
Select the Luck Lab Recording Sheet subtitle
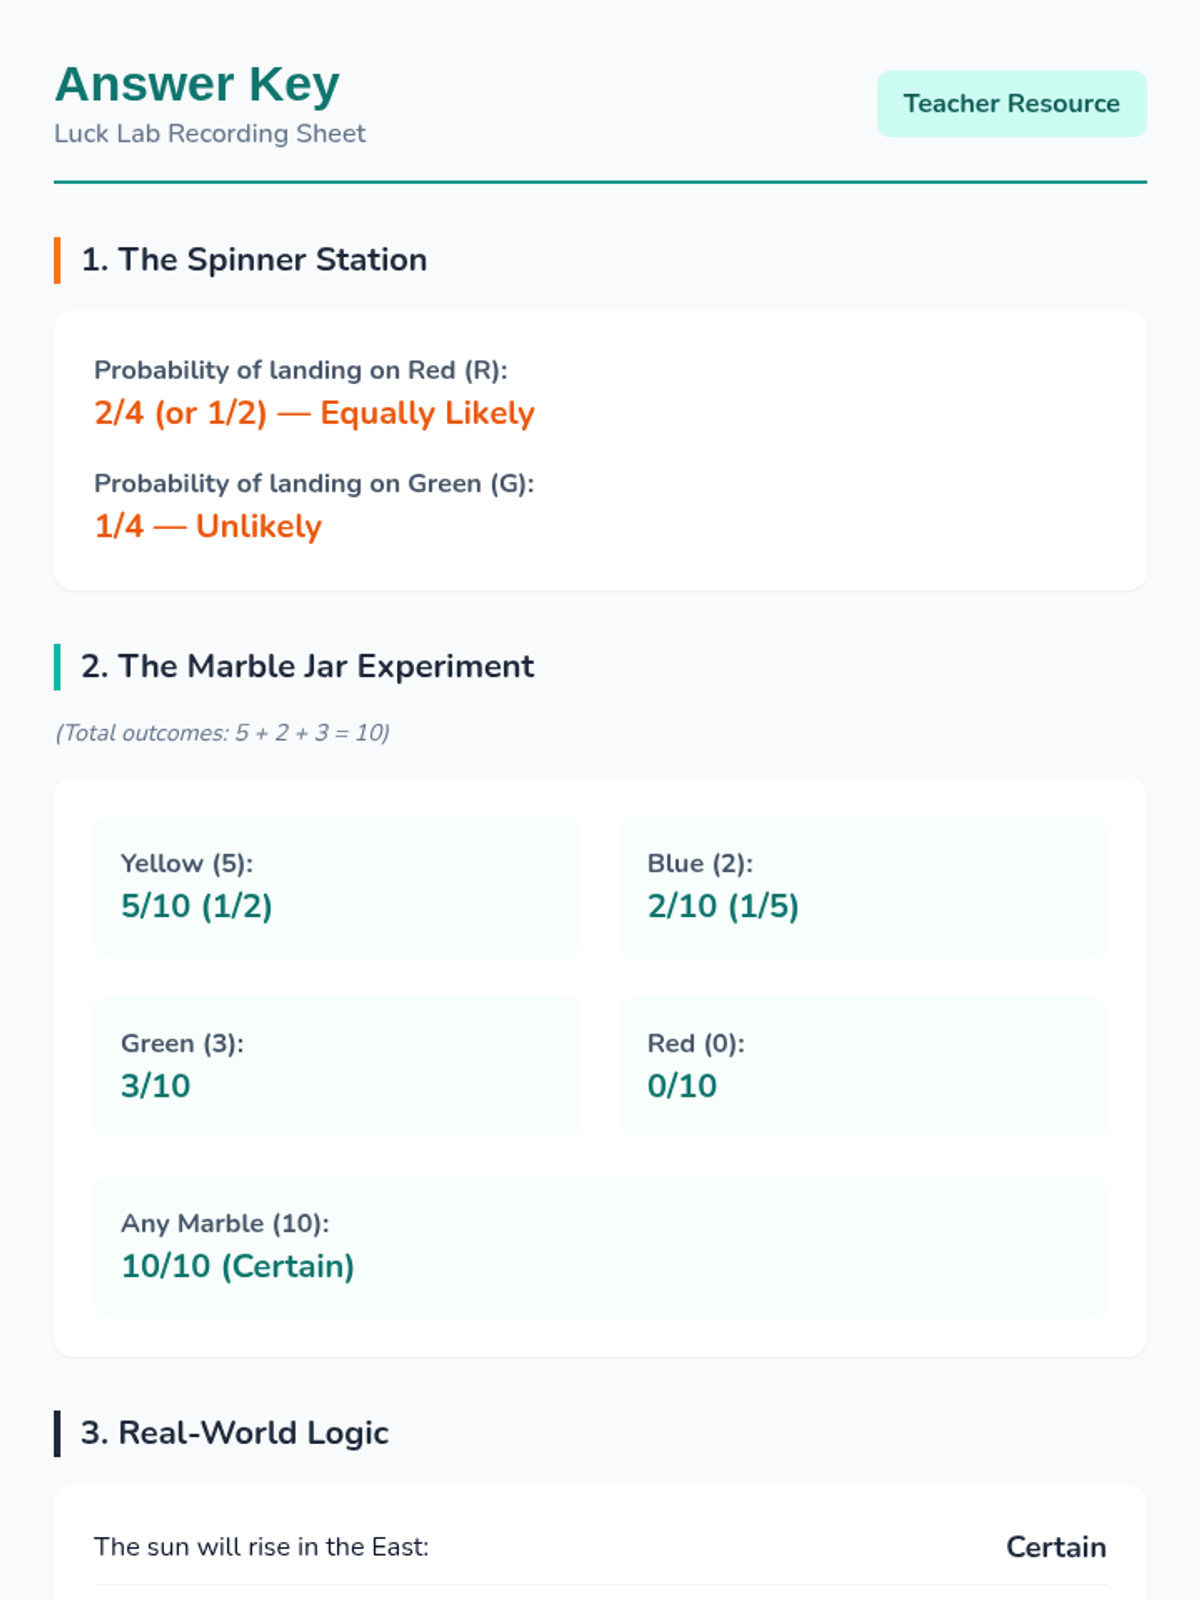coord(210,134)
